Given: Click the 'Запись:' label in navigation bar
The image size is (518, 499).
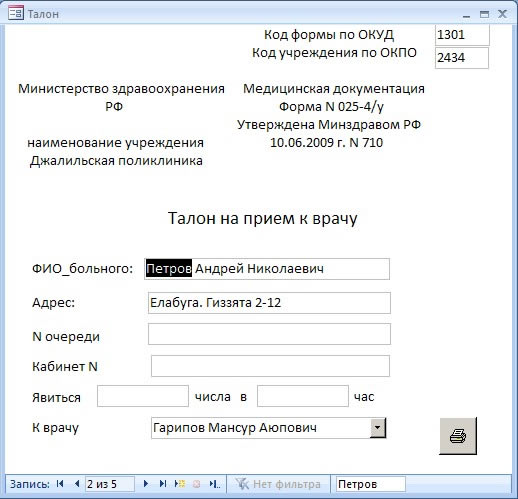Looking at the screenshot, I should (30, 484).
